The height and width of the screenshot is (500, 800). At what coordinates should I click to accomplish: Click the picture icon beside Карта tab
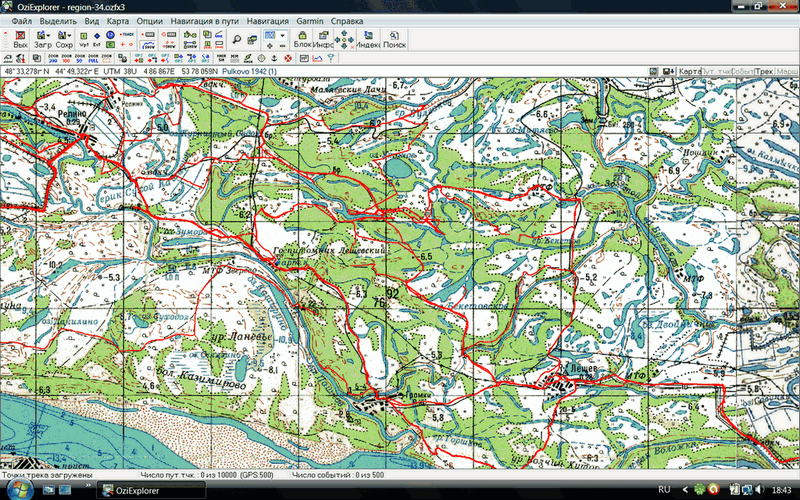tap(654, 71)
